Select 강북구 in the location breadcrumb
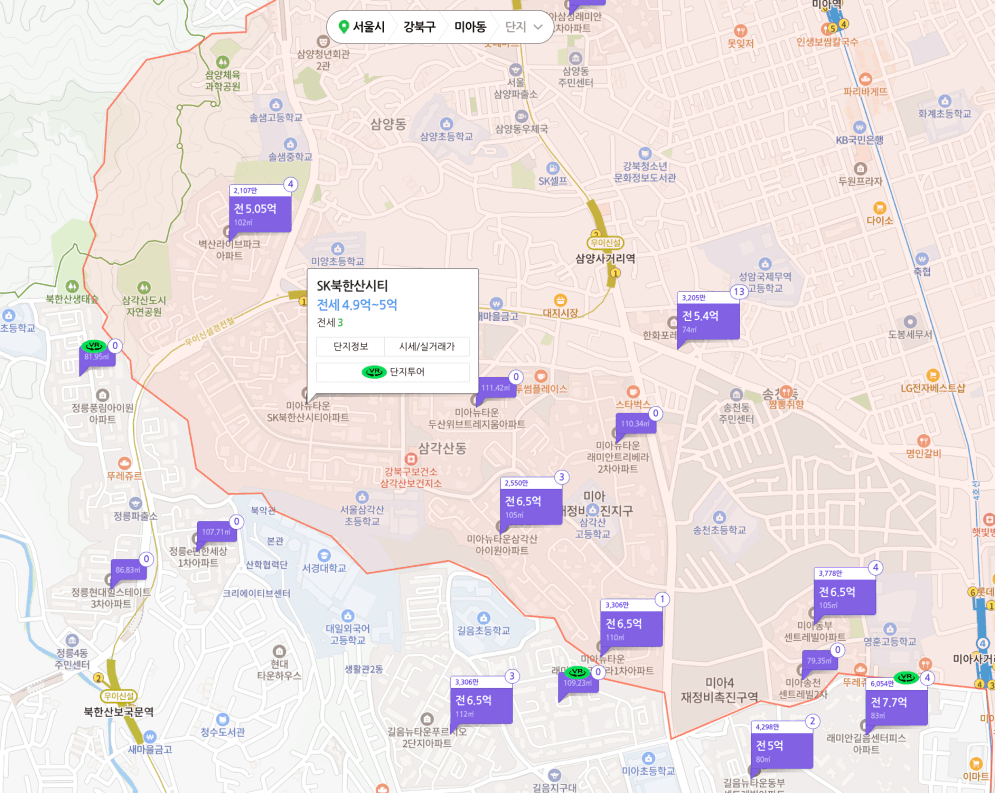Viewport: 995px width, 793px height. click(419, 27)
